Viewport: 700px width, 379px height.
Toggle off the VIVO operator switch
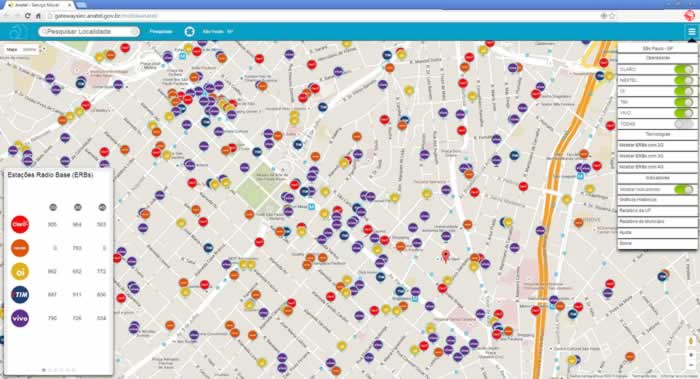point(683,112)
